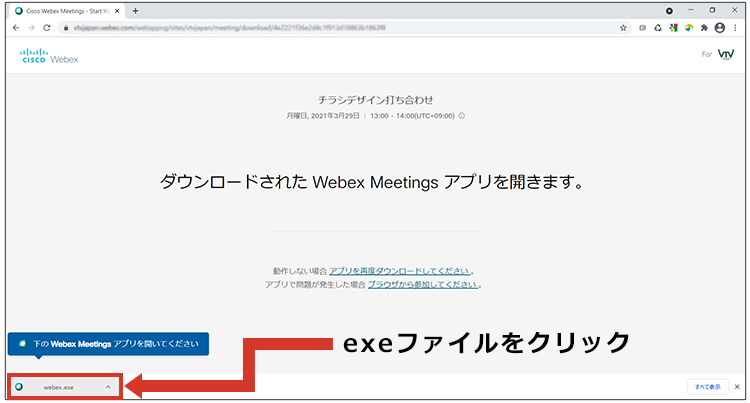Click the info icon beside the meeting time
The width and height of the screenshot is (750, 403).
pos(462,115)
